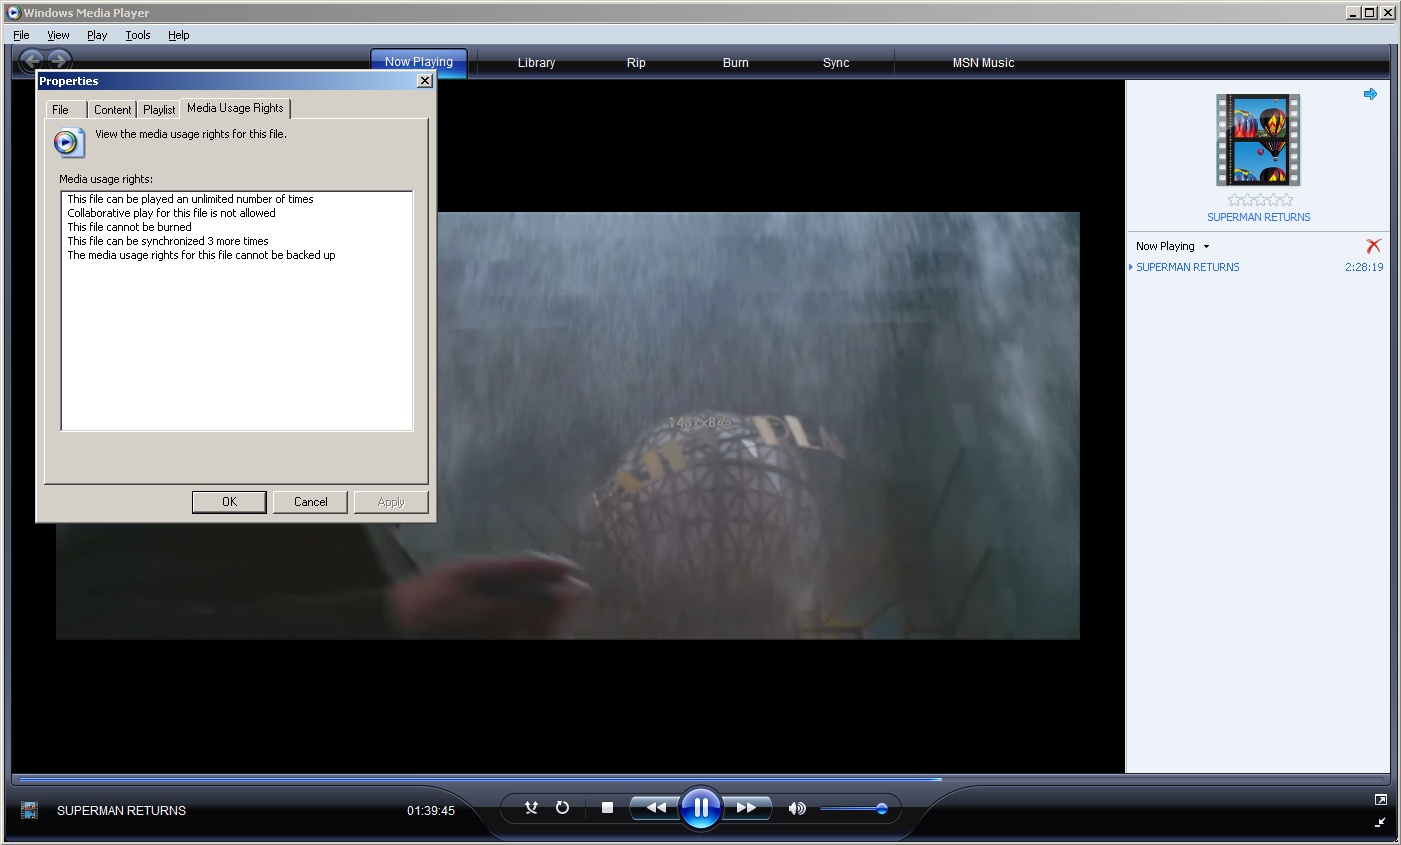Click the hot air balloon film thumbnail
The height and width of the screenshot is (845, 1401).
click(x=1258, y=140)
